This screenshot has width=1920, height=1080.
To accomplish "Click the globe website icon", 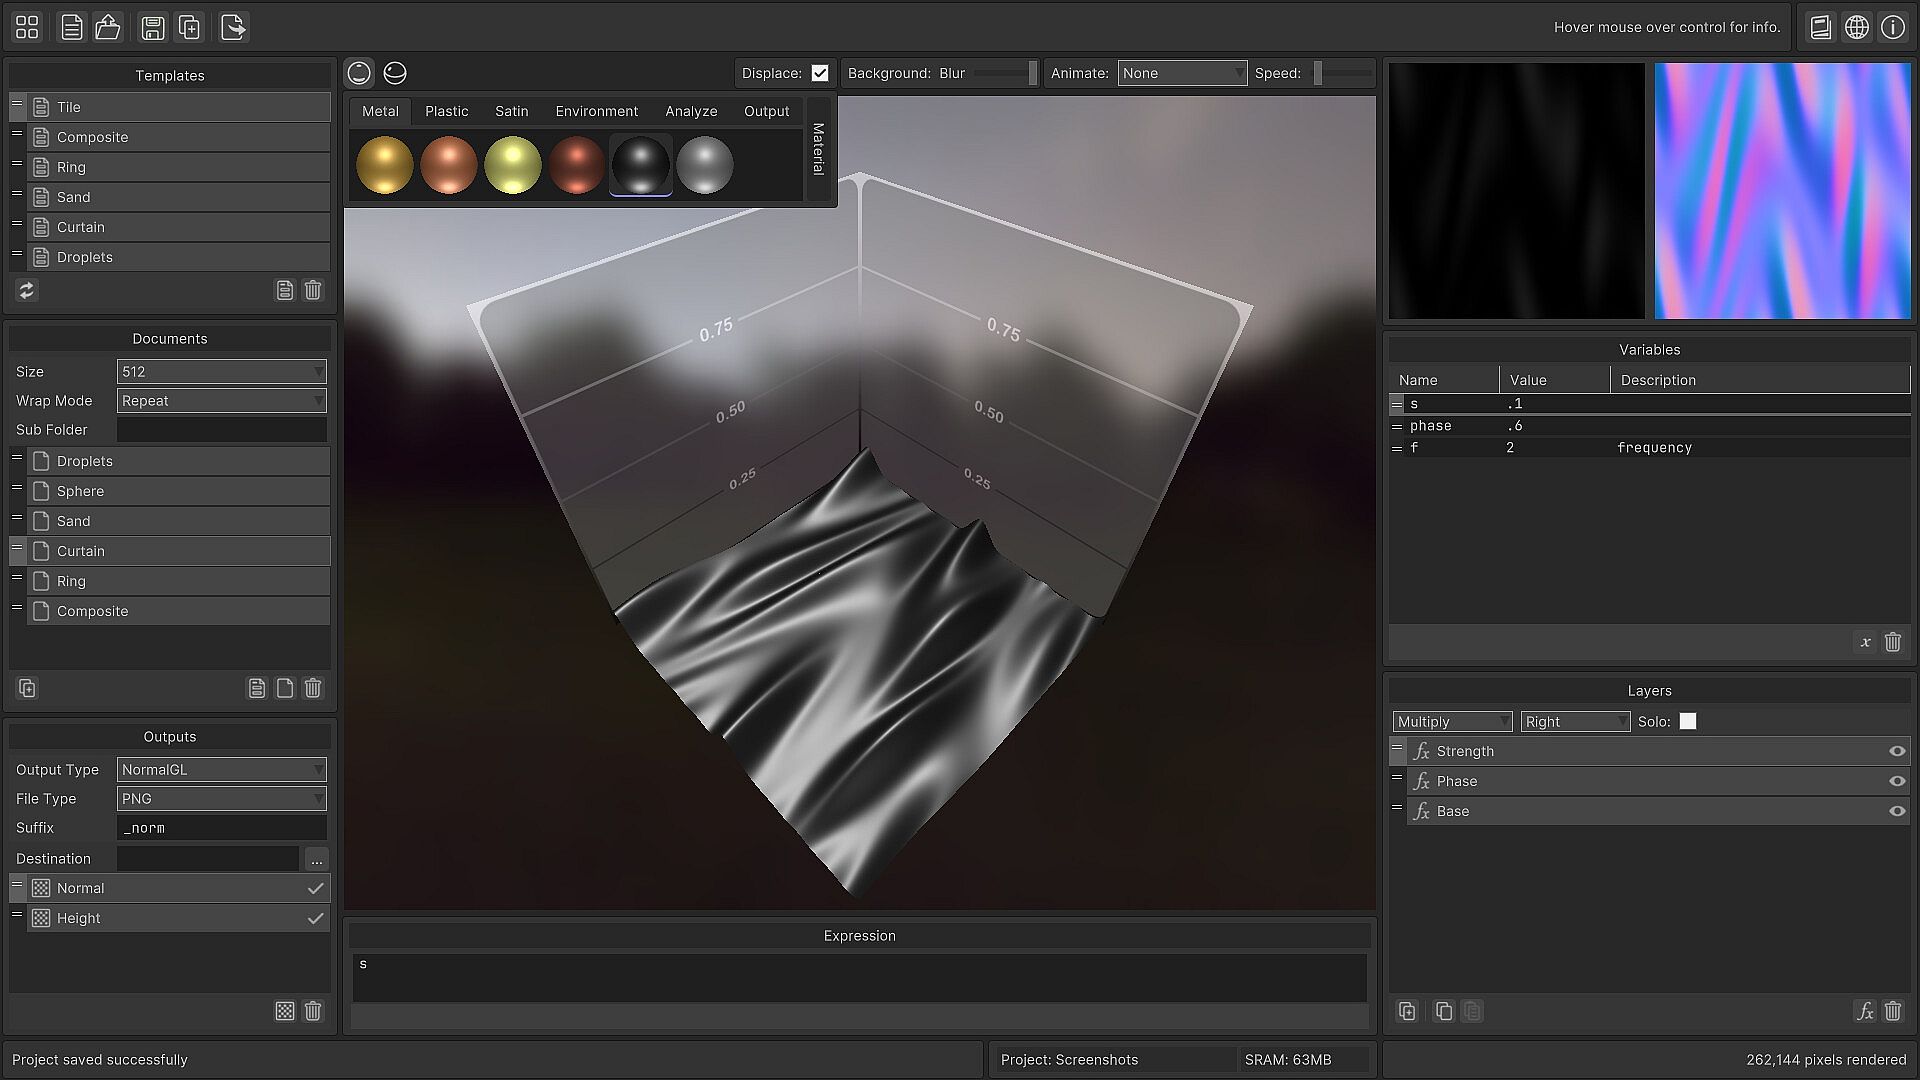I will pos(1857,27).
